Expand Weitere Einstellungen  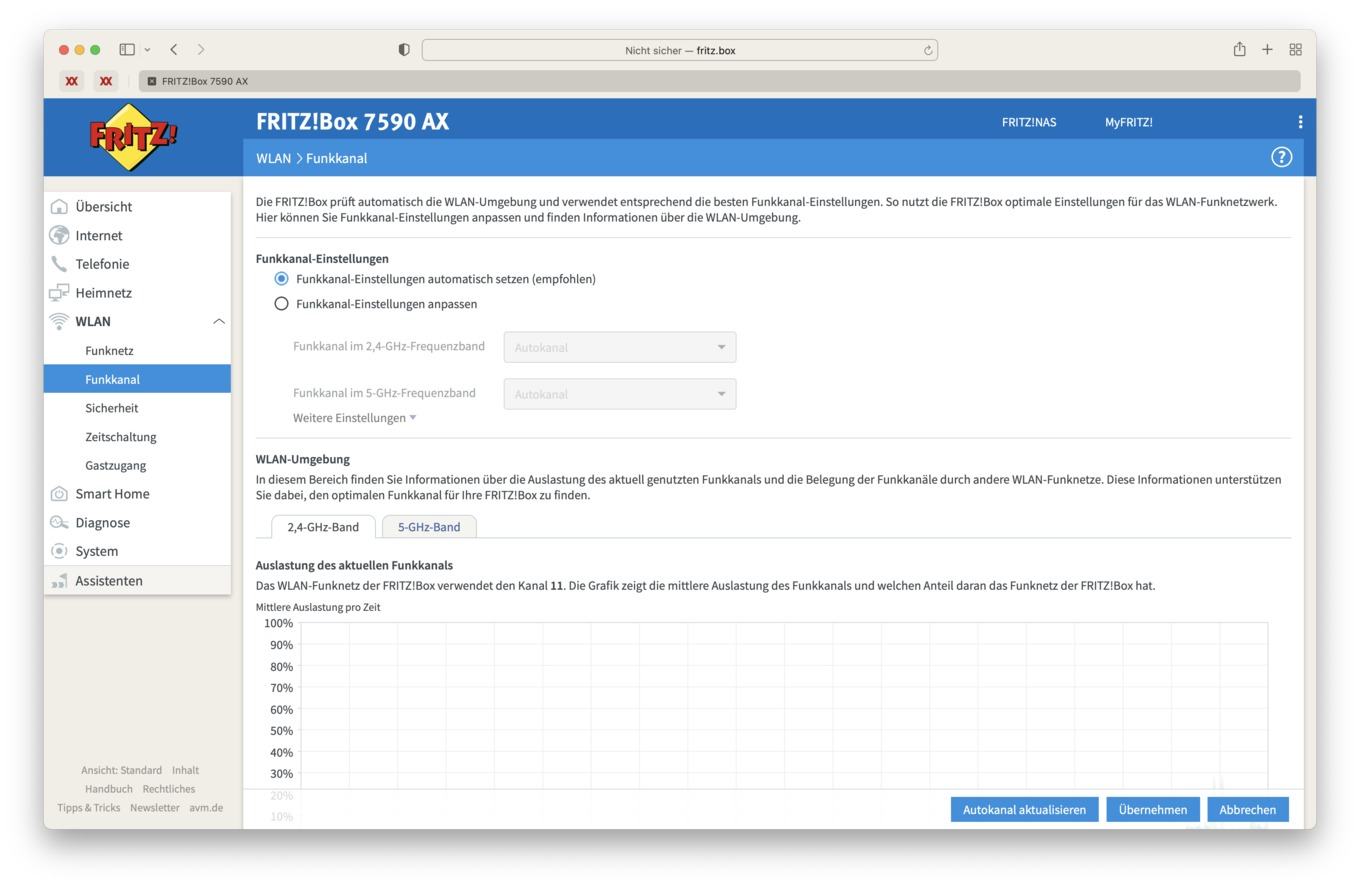355,418
